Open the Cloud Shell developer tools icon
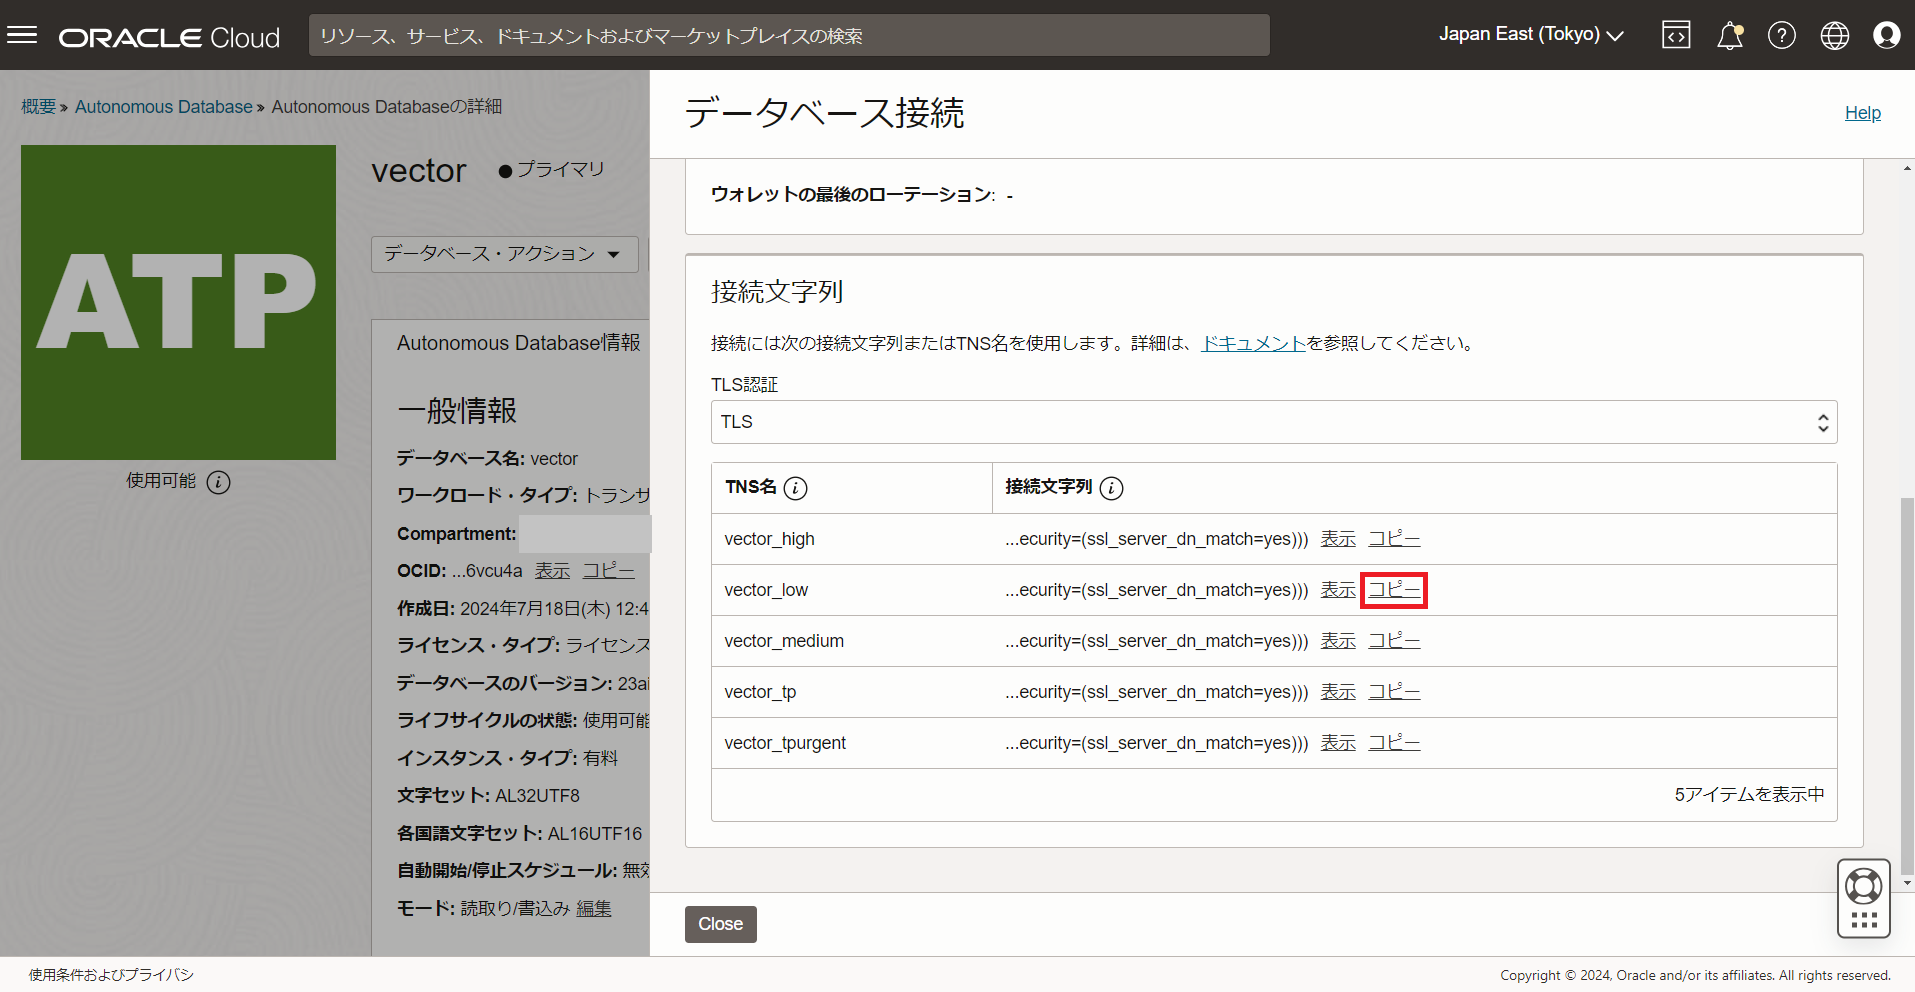 [x=1676, y=35]
